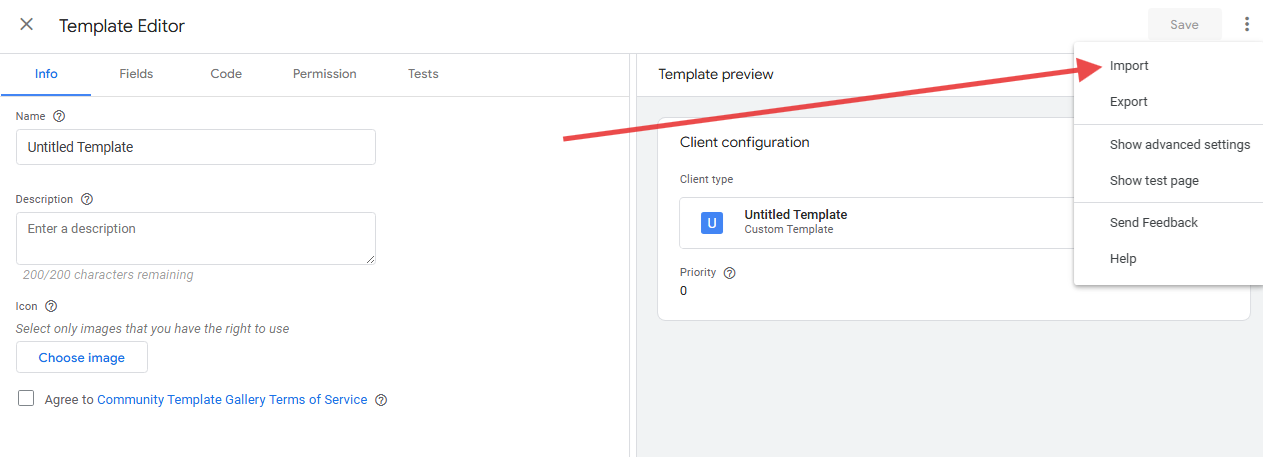Close the Template Editor with X icon
Screen dimensions: 1263x457
27,25
